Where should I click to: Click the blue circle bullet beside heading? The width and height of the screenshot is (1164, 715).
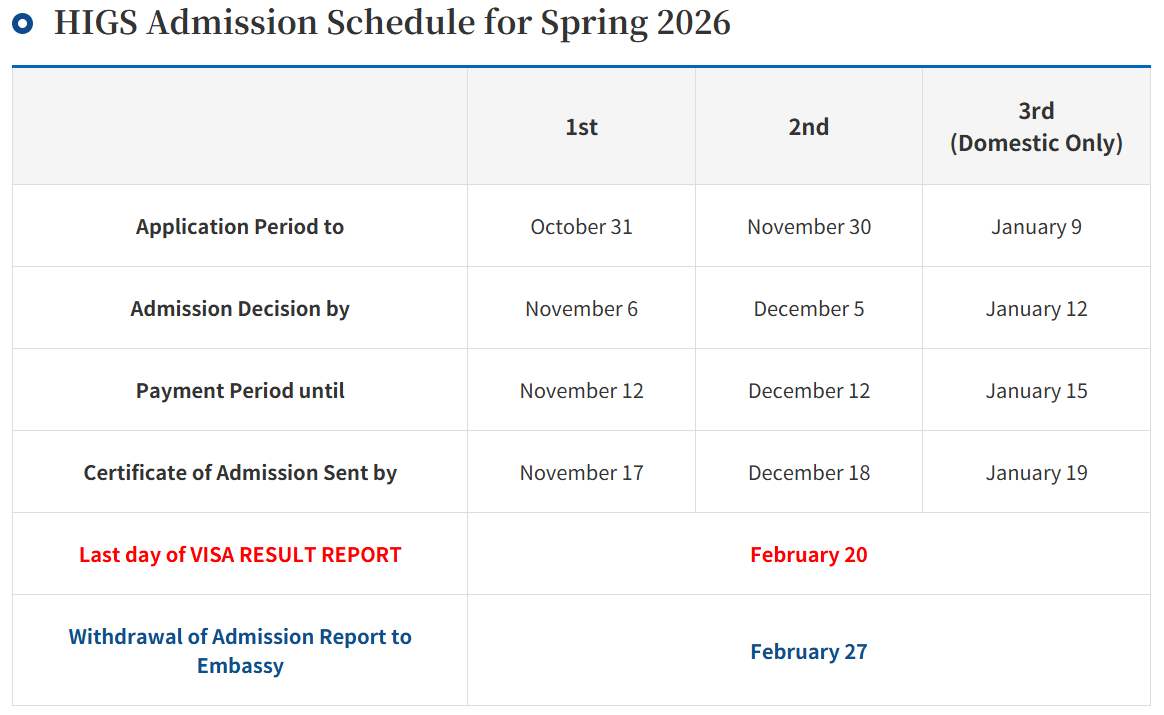(22, 23)
